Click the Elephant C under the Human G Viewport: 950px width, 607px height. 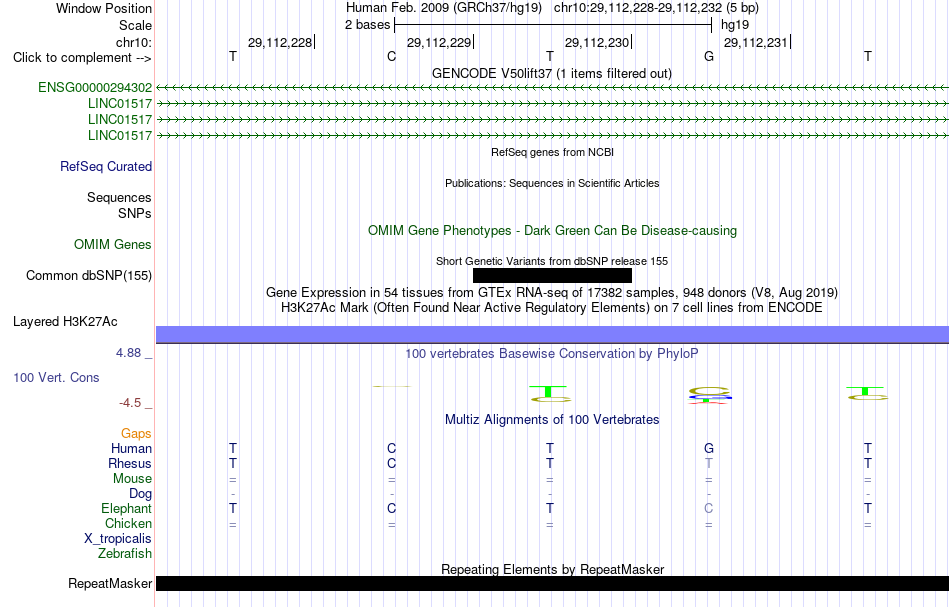click(x=709, y=508)
